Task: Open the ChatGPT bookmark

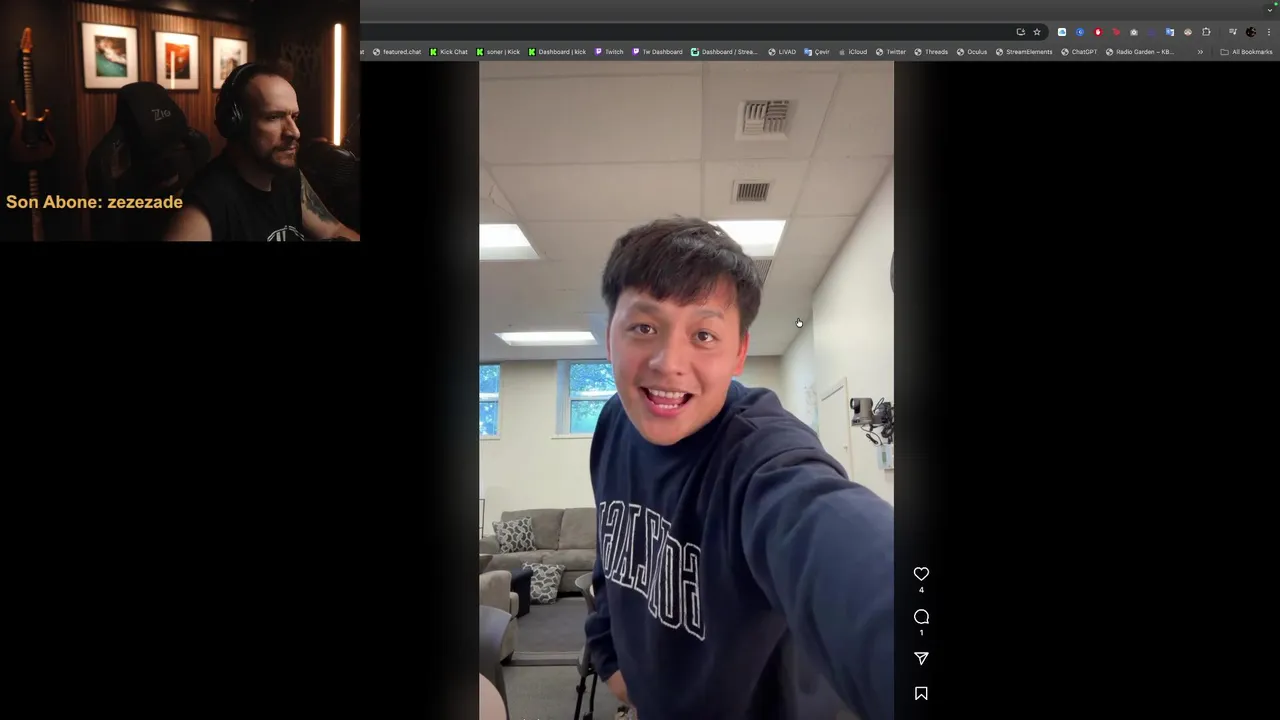Action: (x=1079, y=52)
